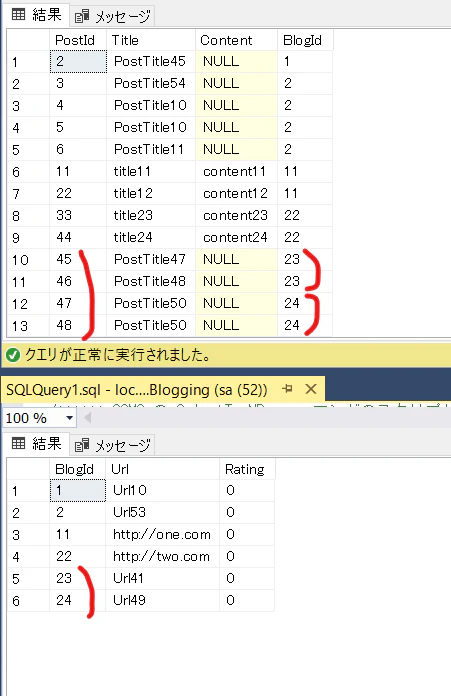451x696 pixels.
Task: Select NULL content cell in PostTitle47 row
Action: click(236, 259)
